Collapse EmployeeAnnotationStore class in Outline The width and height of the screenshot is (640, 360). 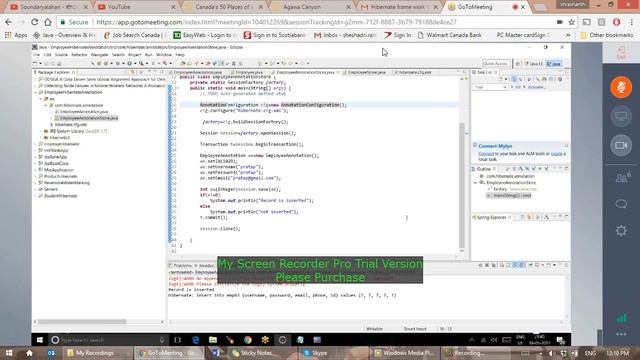[x=476, y=183]
